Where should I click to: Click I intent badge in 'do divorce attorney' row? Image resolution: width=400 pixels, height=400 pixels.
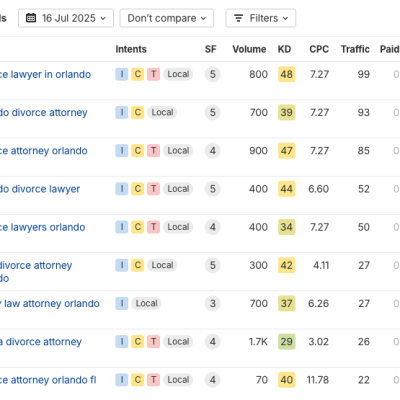point(122,113)
